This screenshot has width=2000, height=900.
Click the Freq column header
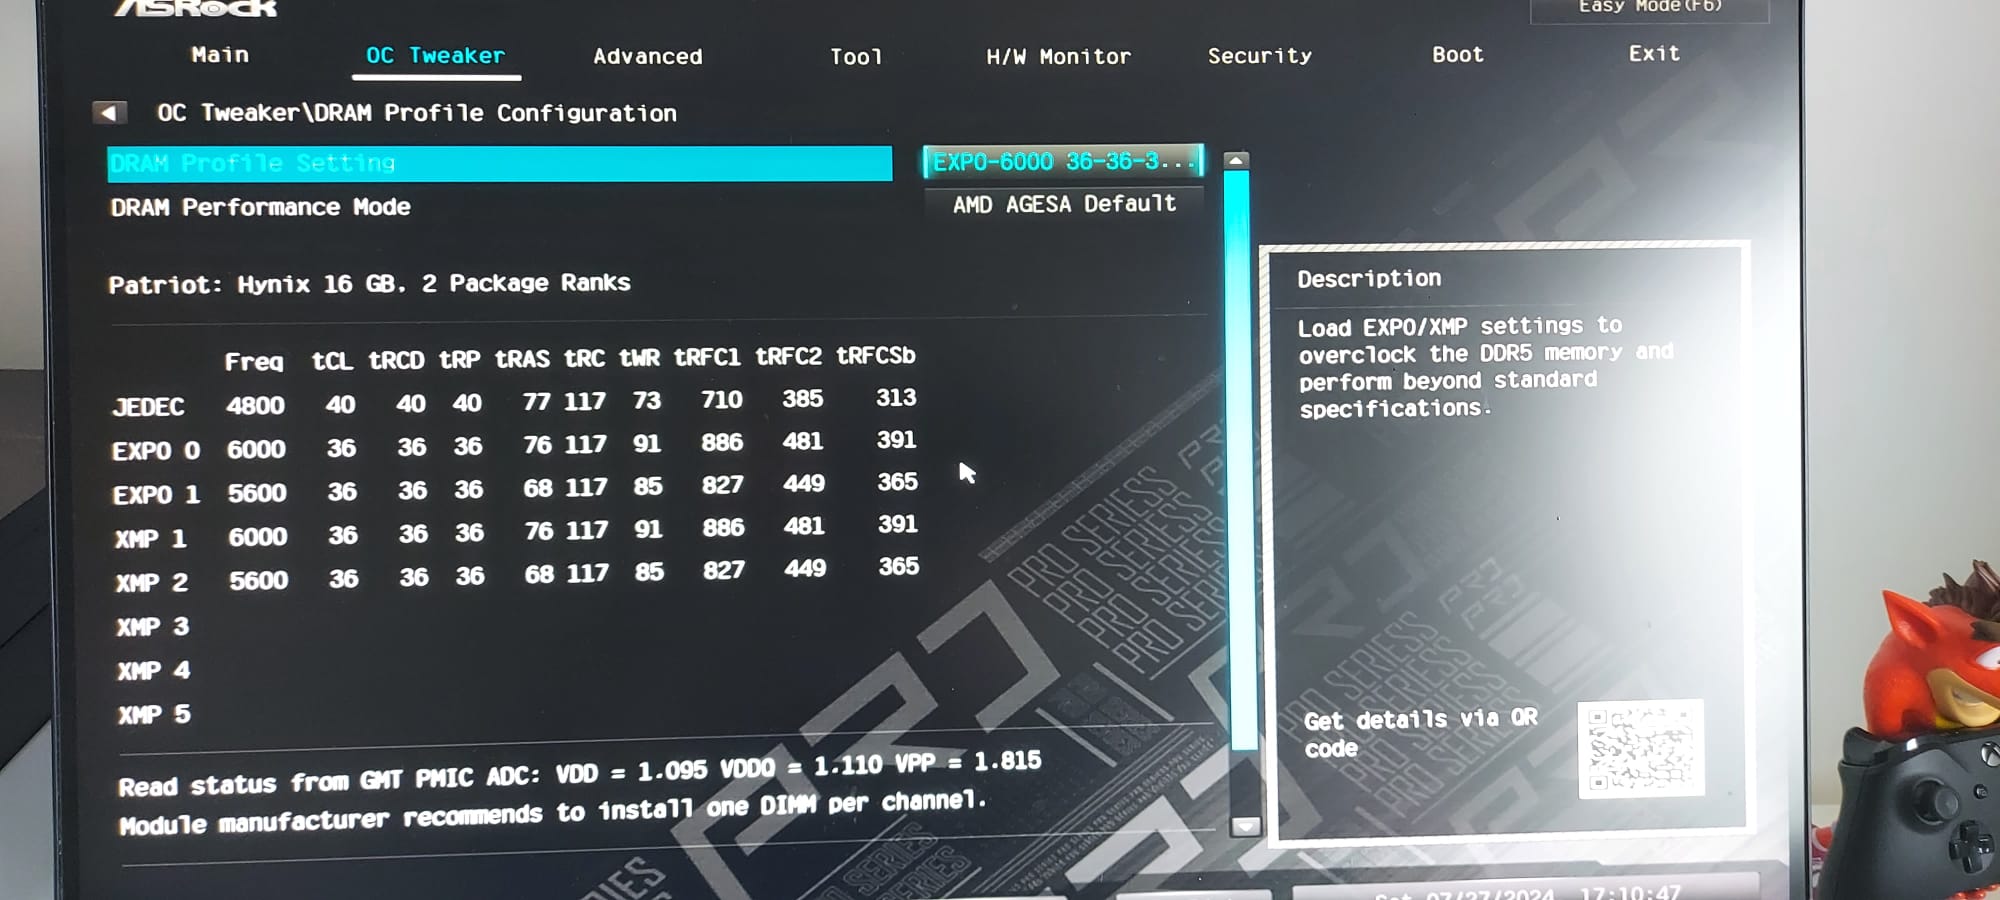point(254,362)
